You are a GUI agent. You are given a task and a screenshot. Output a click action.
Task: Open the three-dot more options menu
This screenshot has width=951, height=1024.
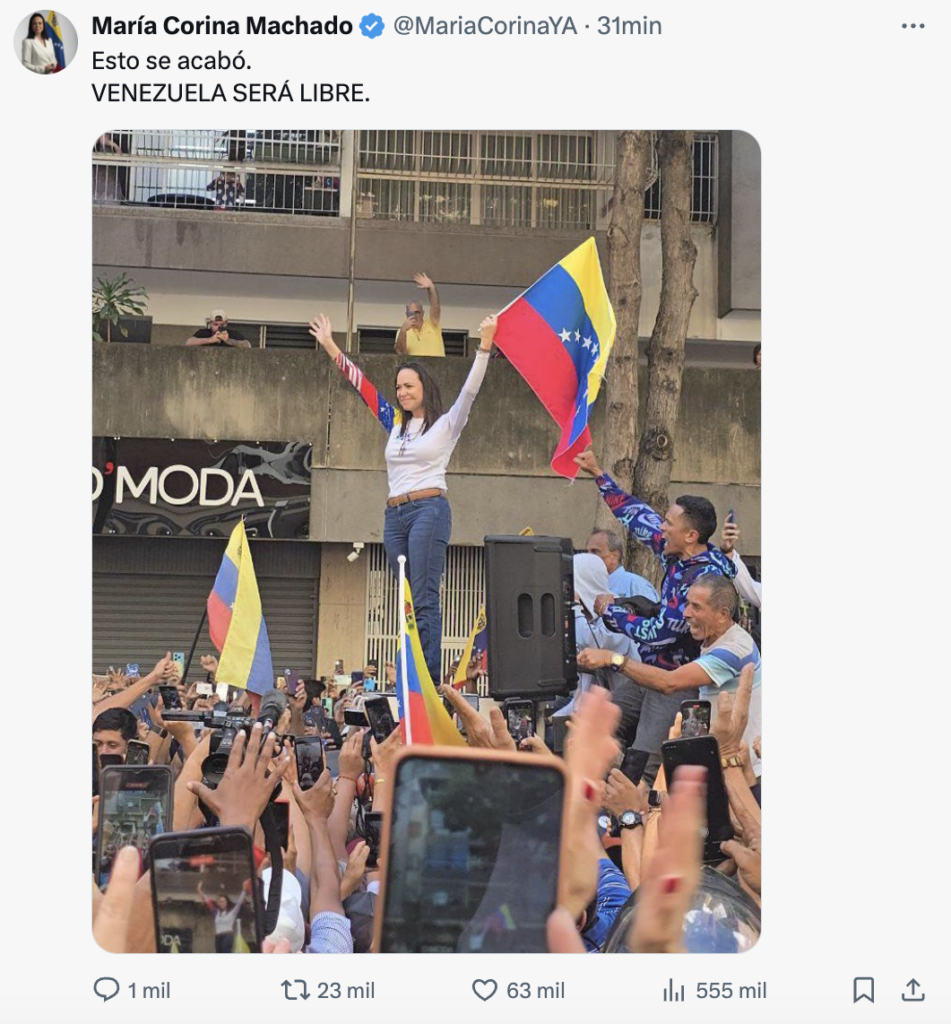[x=912, y=26]
